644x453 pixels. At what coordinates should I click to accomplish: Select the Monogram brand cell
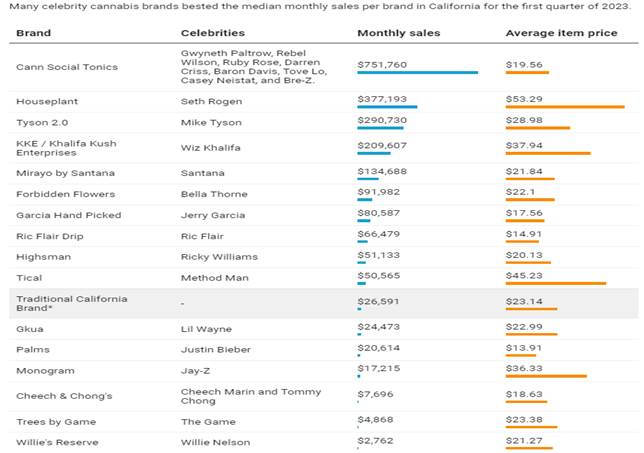[42, 370]
